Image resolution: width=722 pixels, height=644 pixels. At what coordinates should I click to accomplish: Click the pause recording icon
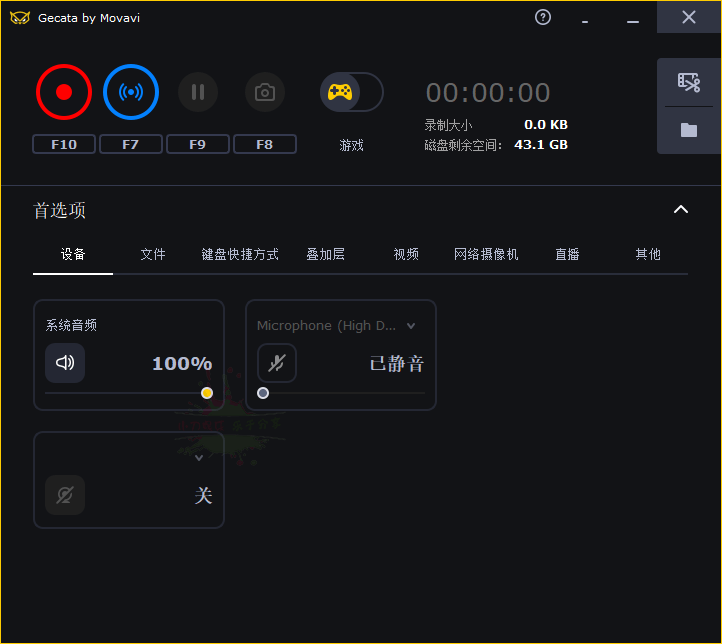[198, 92]
